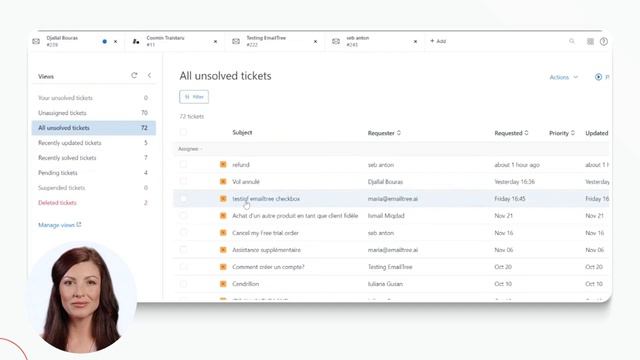Close the seb anton tab
This screenshot has height=360, width=640.
[416, 41]
